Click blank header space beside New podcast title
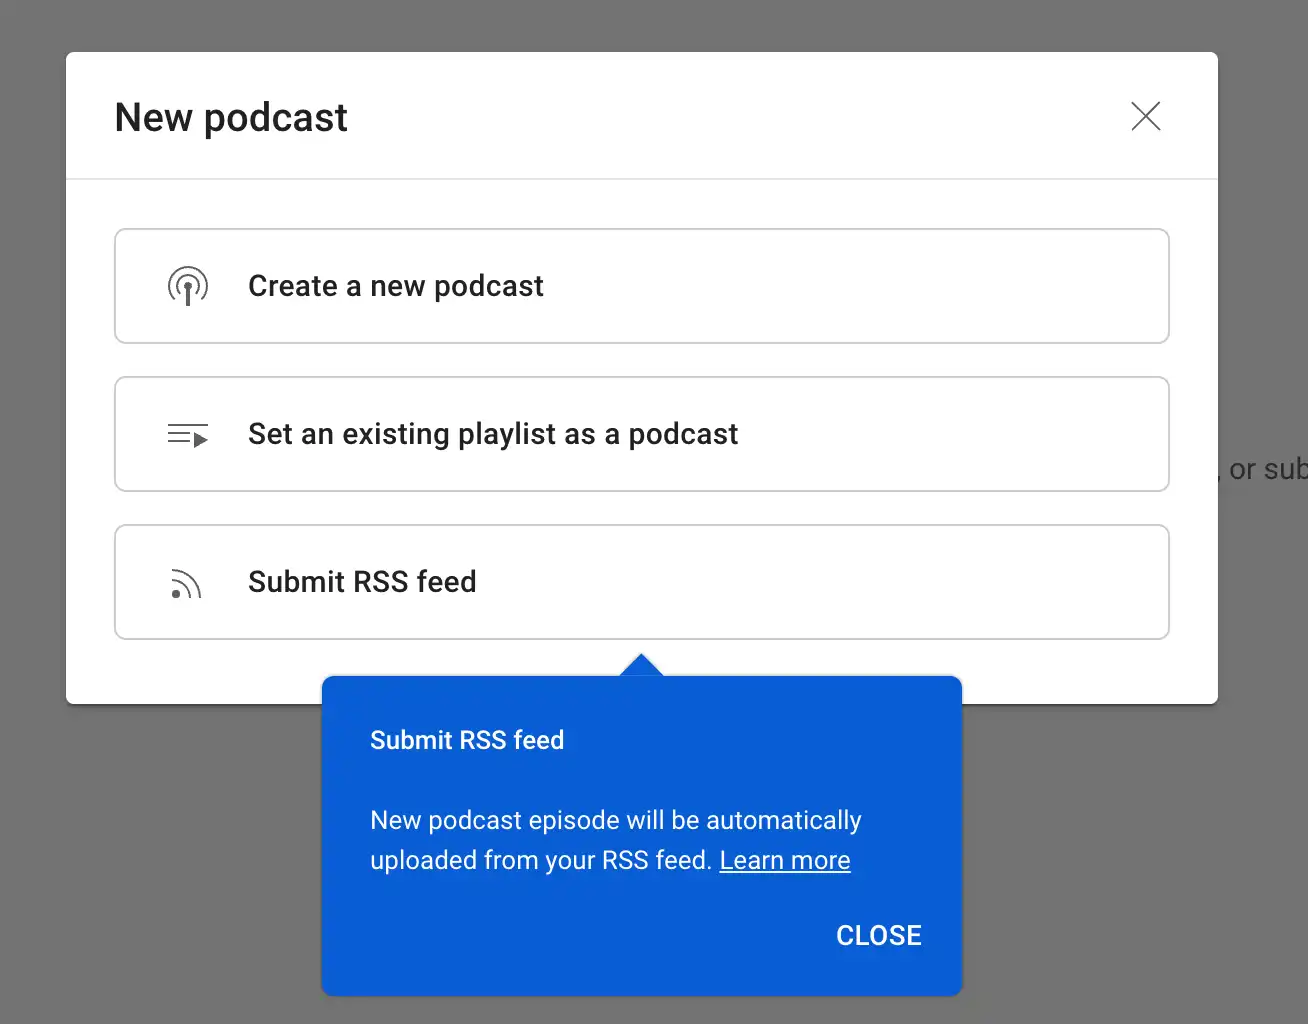Viewport: 1308px width, 1024px height. coord(740,116)
